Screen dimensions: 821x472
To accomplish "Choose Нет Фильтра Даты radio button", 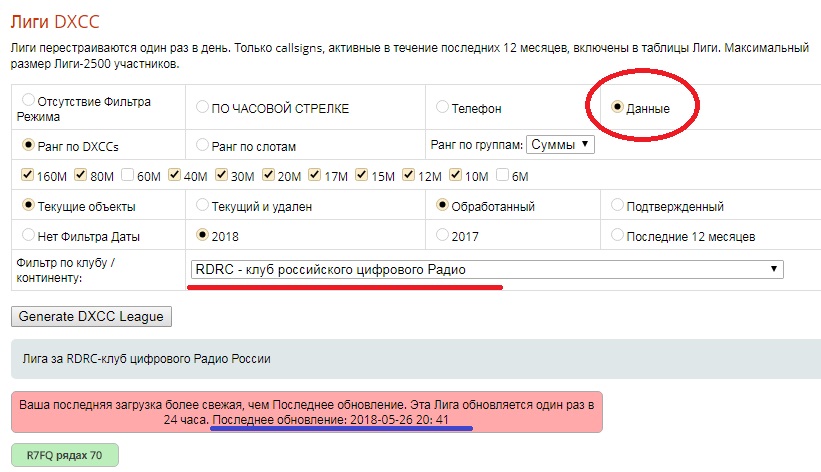I will (27, 235).
